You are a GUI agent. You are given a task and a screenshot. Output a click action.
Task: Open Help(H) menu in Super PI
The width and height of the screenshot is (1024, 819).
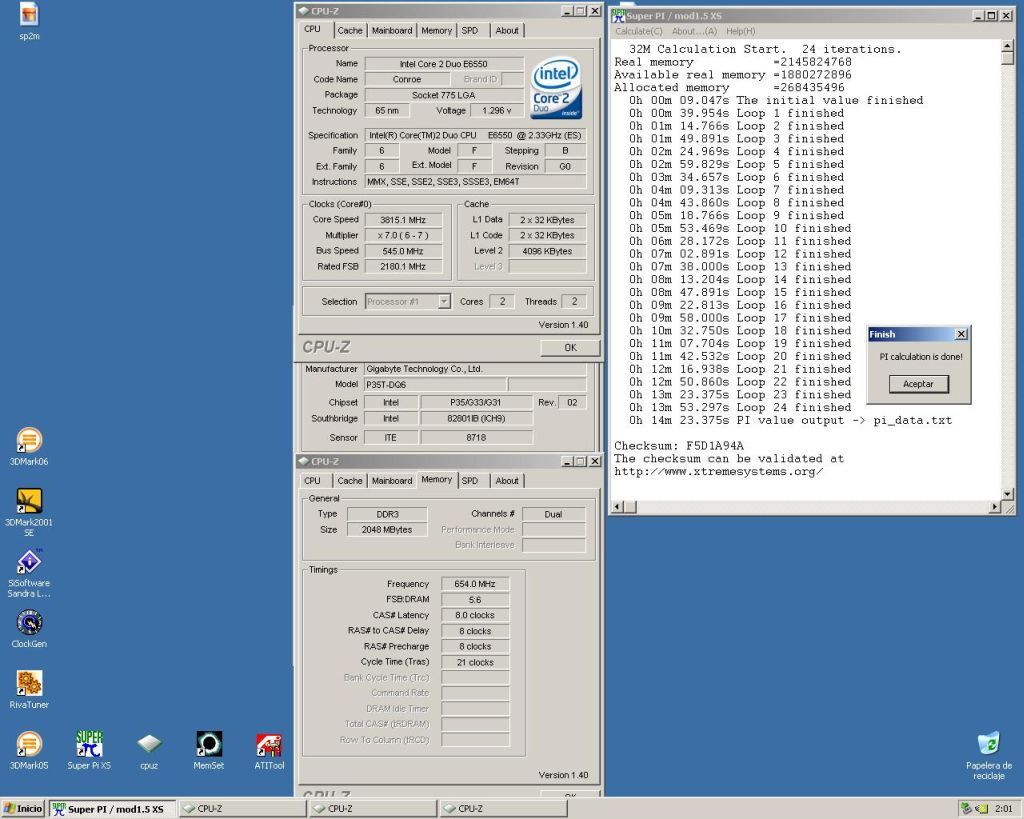click(741, 31)
